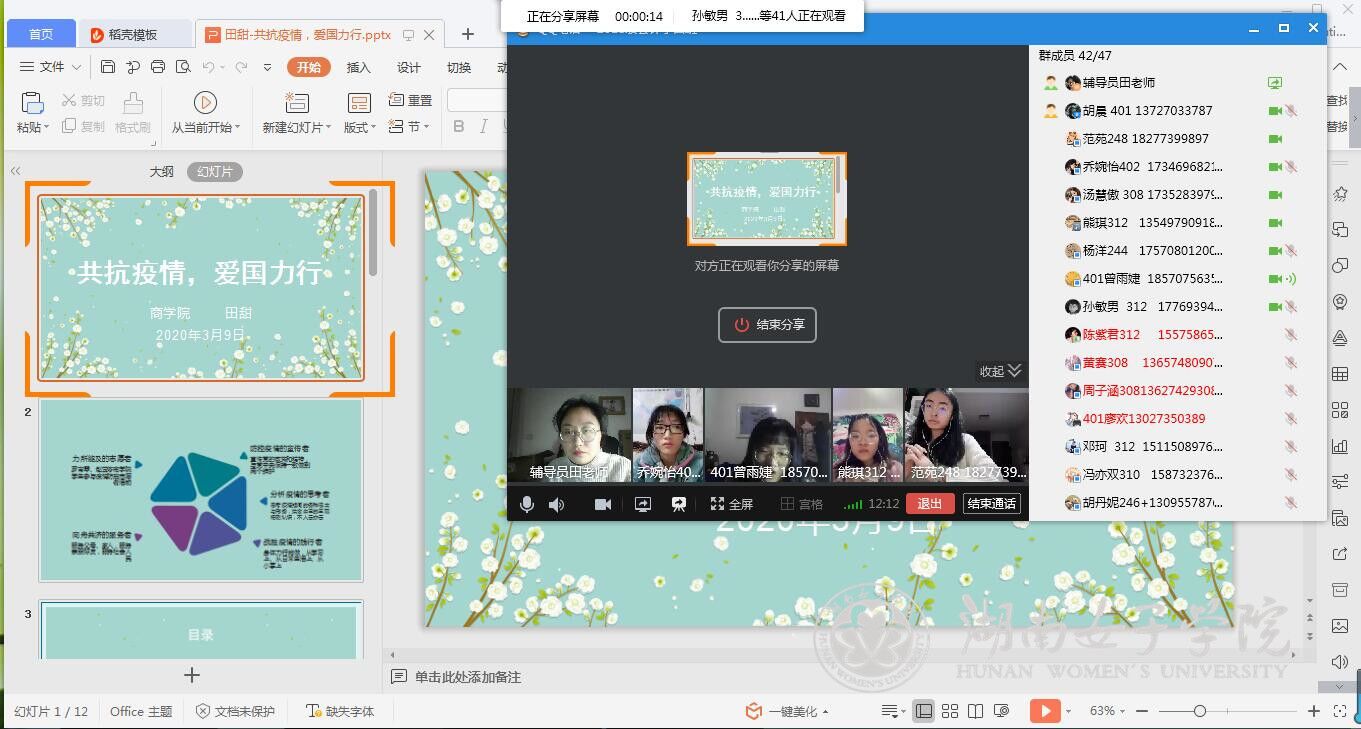Click the screen share icon in call bar
Viewport: 1361px width, 729px height.
click(x=643, y=504)
